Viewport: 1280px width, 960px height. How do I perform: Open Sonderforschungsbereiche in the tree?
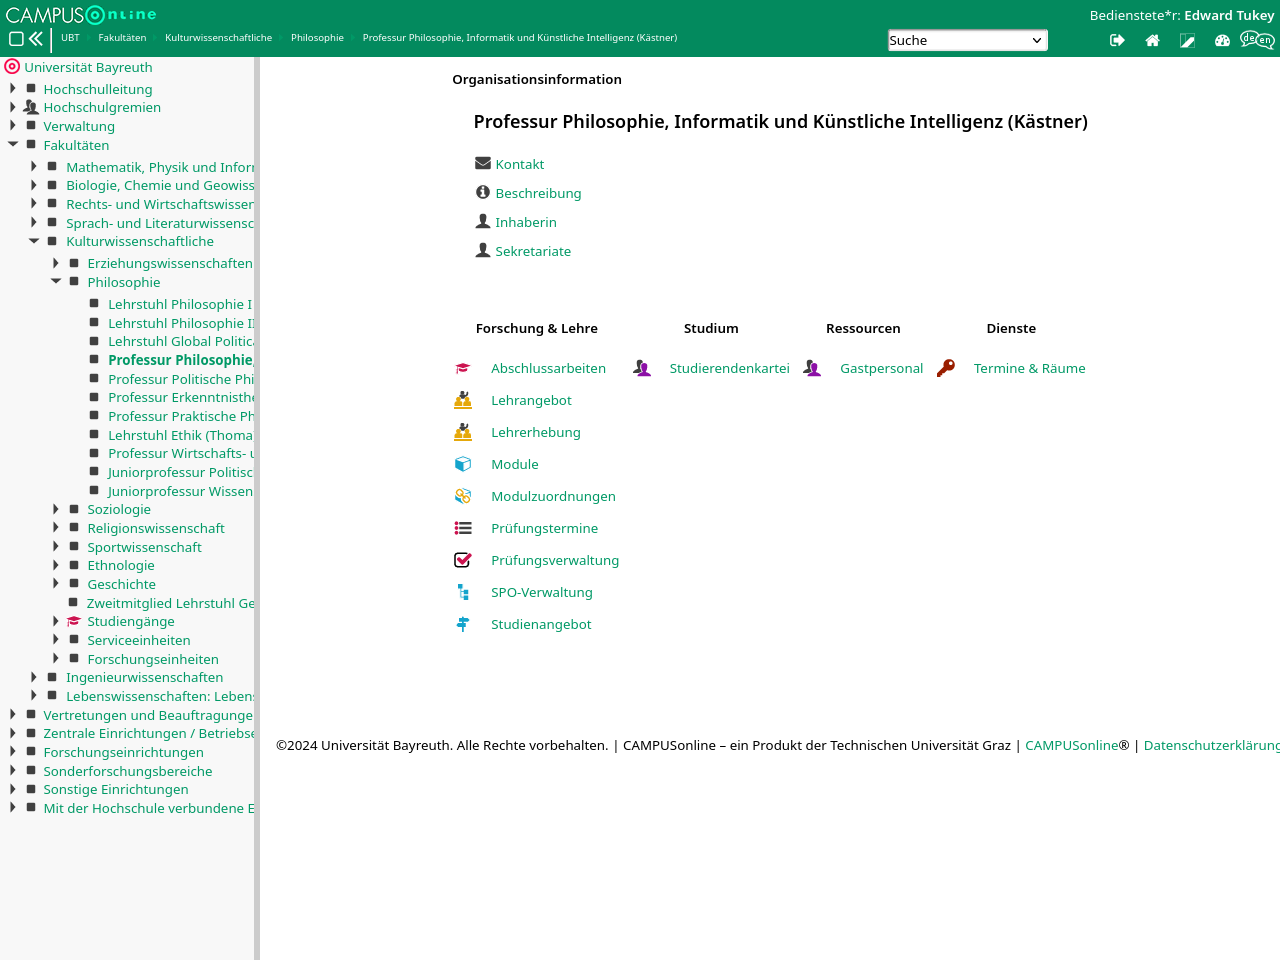[x=128, y=771]
